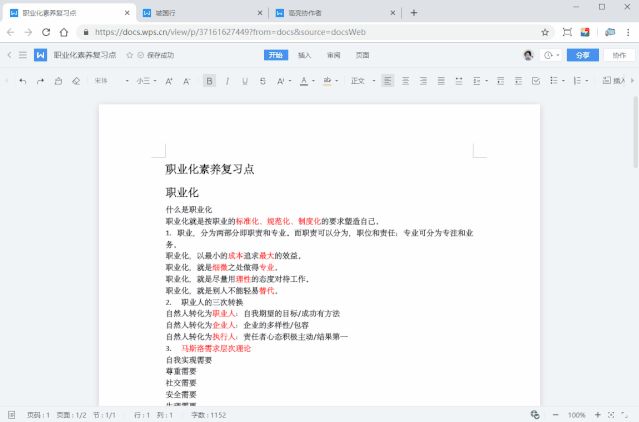
Task: Toggle italic formatting
Action: click(227, 81)
